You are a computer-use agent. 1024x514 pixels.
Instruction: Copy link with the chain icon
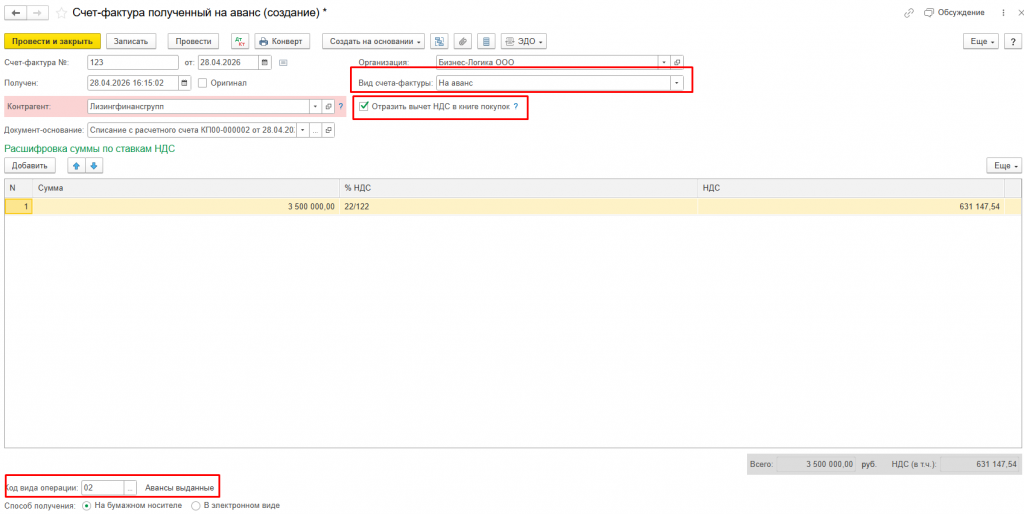(908, 12)
